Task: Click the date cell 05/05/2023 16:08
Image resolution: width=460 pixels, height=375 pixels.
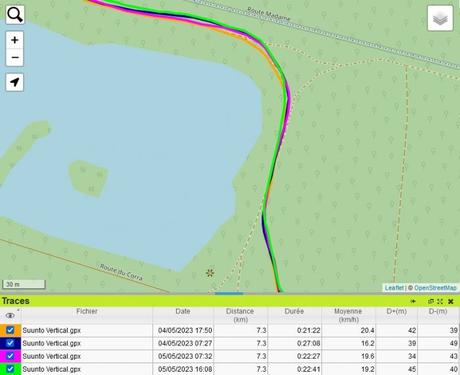Action: (185, 369)
